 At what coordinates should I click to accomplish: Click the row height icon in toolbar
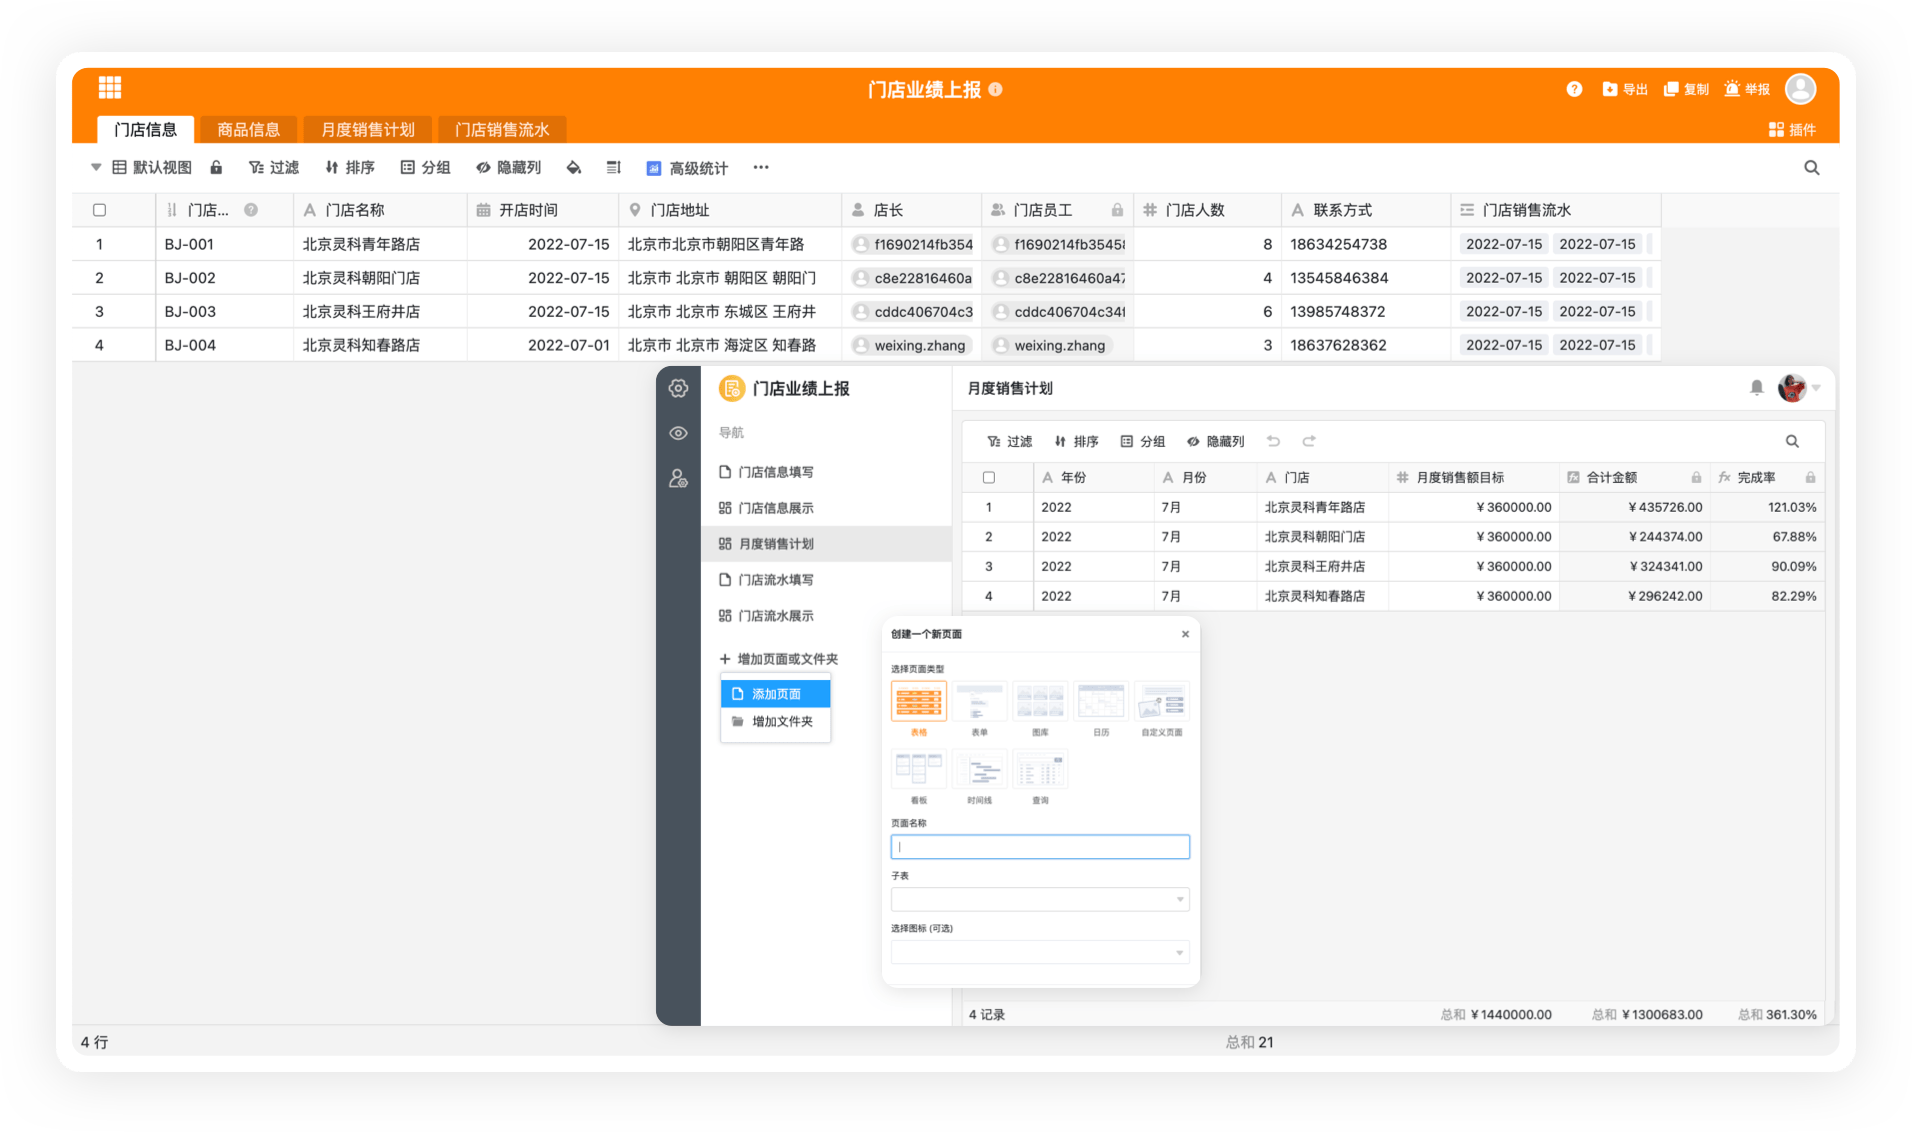tap(614, 168)
